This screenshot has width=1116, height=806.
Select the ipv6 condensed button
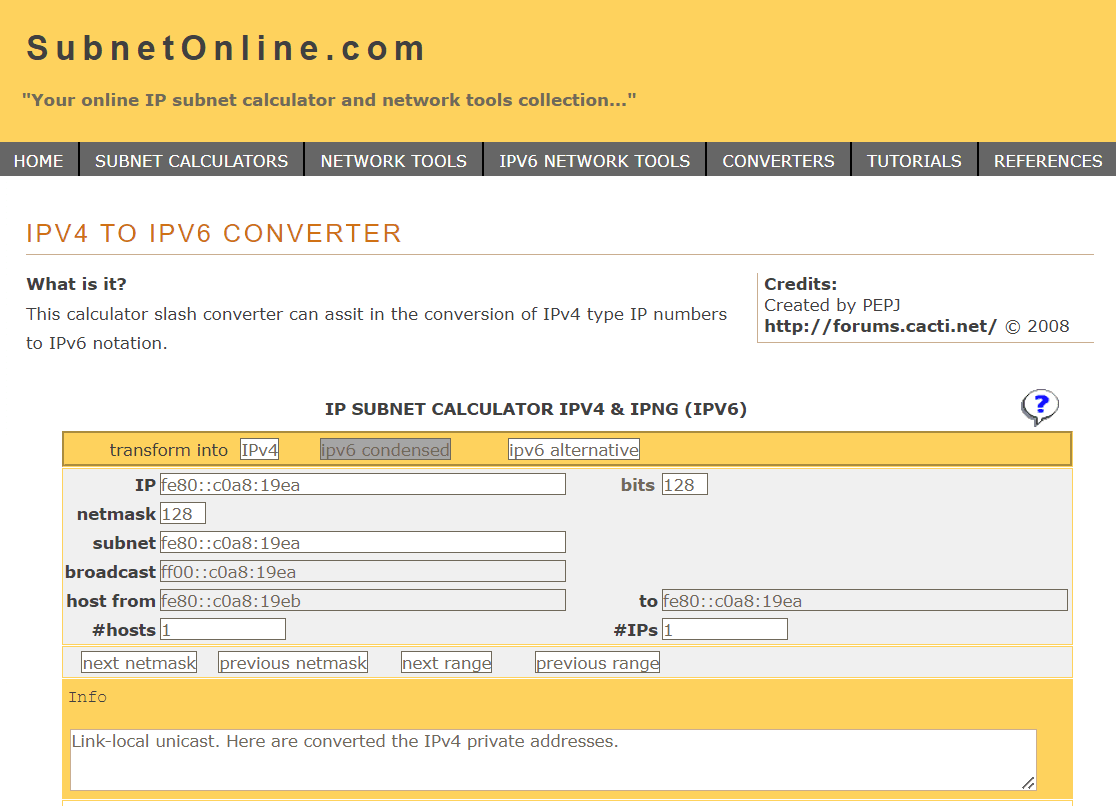tap(385, 450)
